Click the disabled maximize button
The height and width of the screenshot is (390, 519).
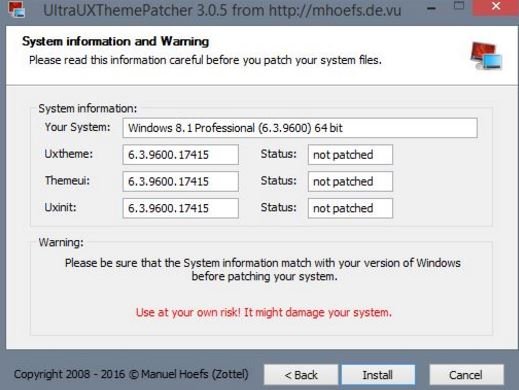point(459,6)
